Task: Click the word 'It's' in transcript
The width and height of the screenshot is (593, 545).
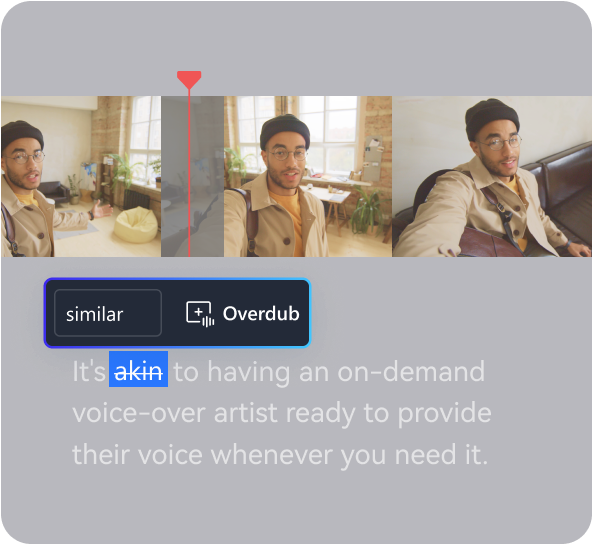Action: click(89, 371)
